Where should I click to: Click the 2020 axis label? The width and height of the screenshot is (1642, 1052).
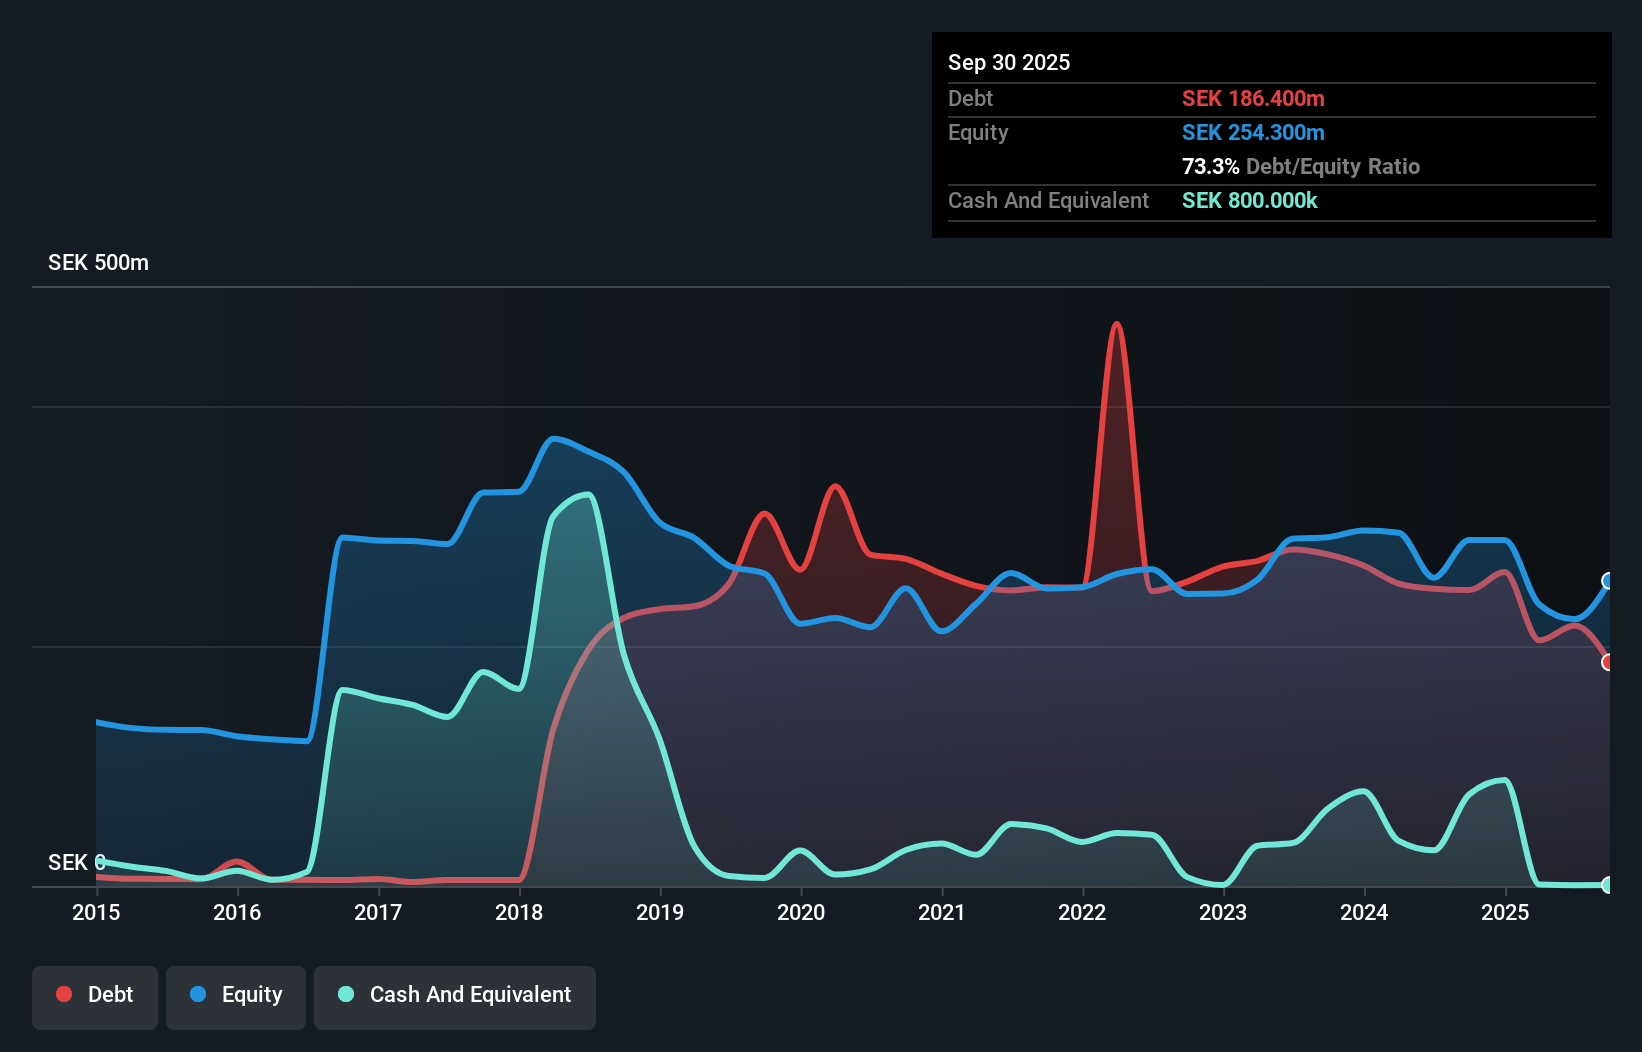point(800,912)
